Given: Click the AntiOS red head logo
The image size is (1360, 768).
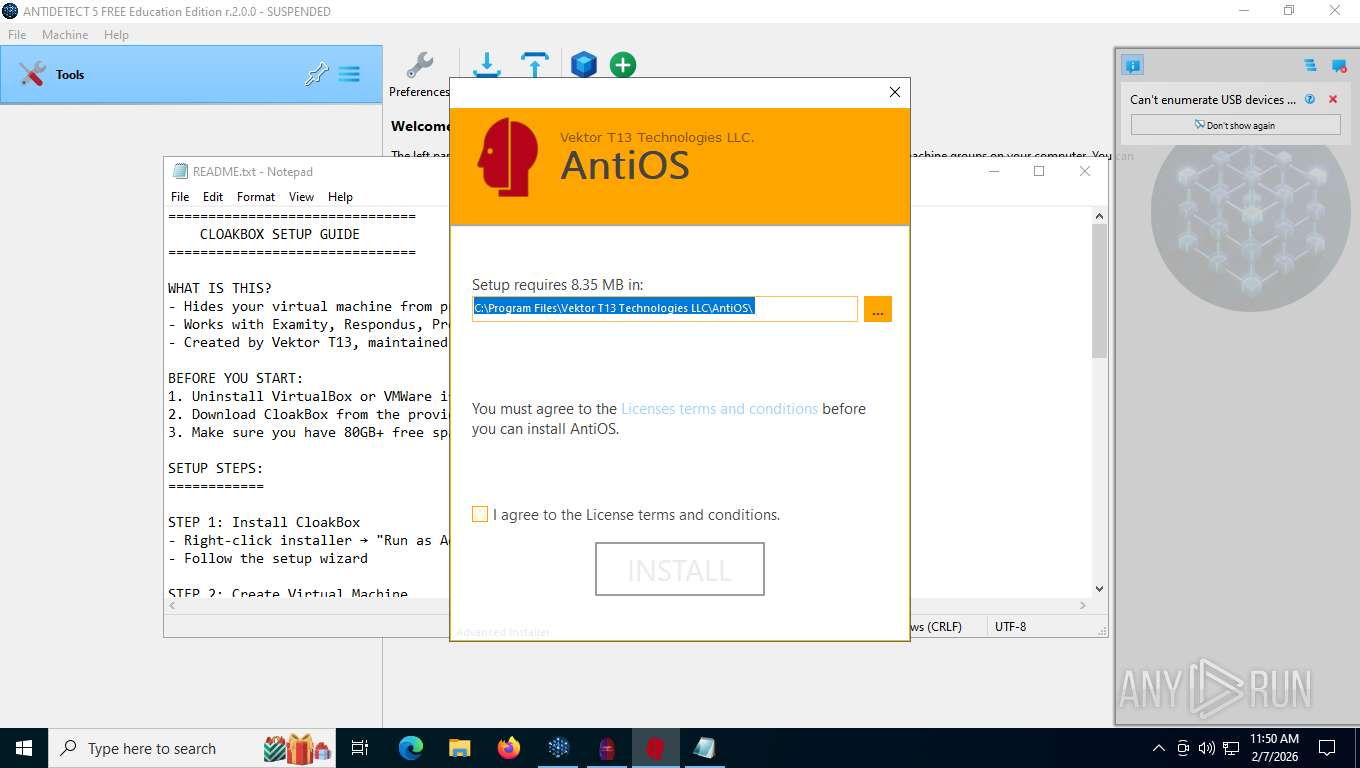Looking at the screenshot, I should (x=508, y=157).
